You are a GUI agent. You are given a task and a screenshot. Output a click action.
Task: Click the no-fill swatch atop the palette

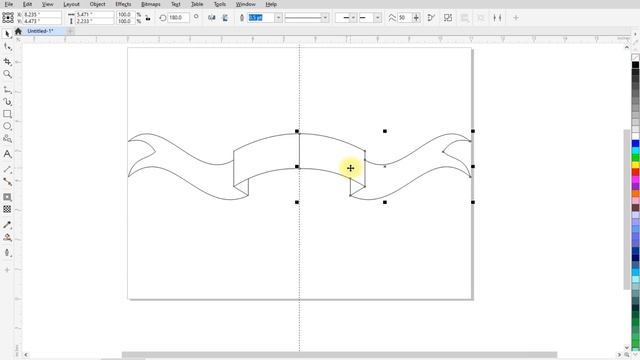636,58
